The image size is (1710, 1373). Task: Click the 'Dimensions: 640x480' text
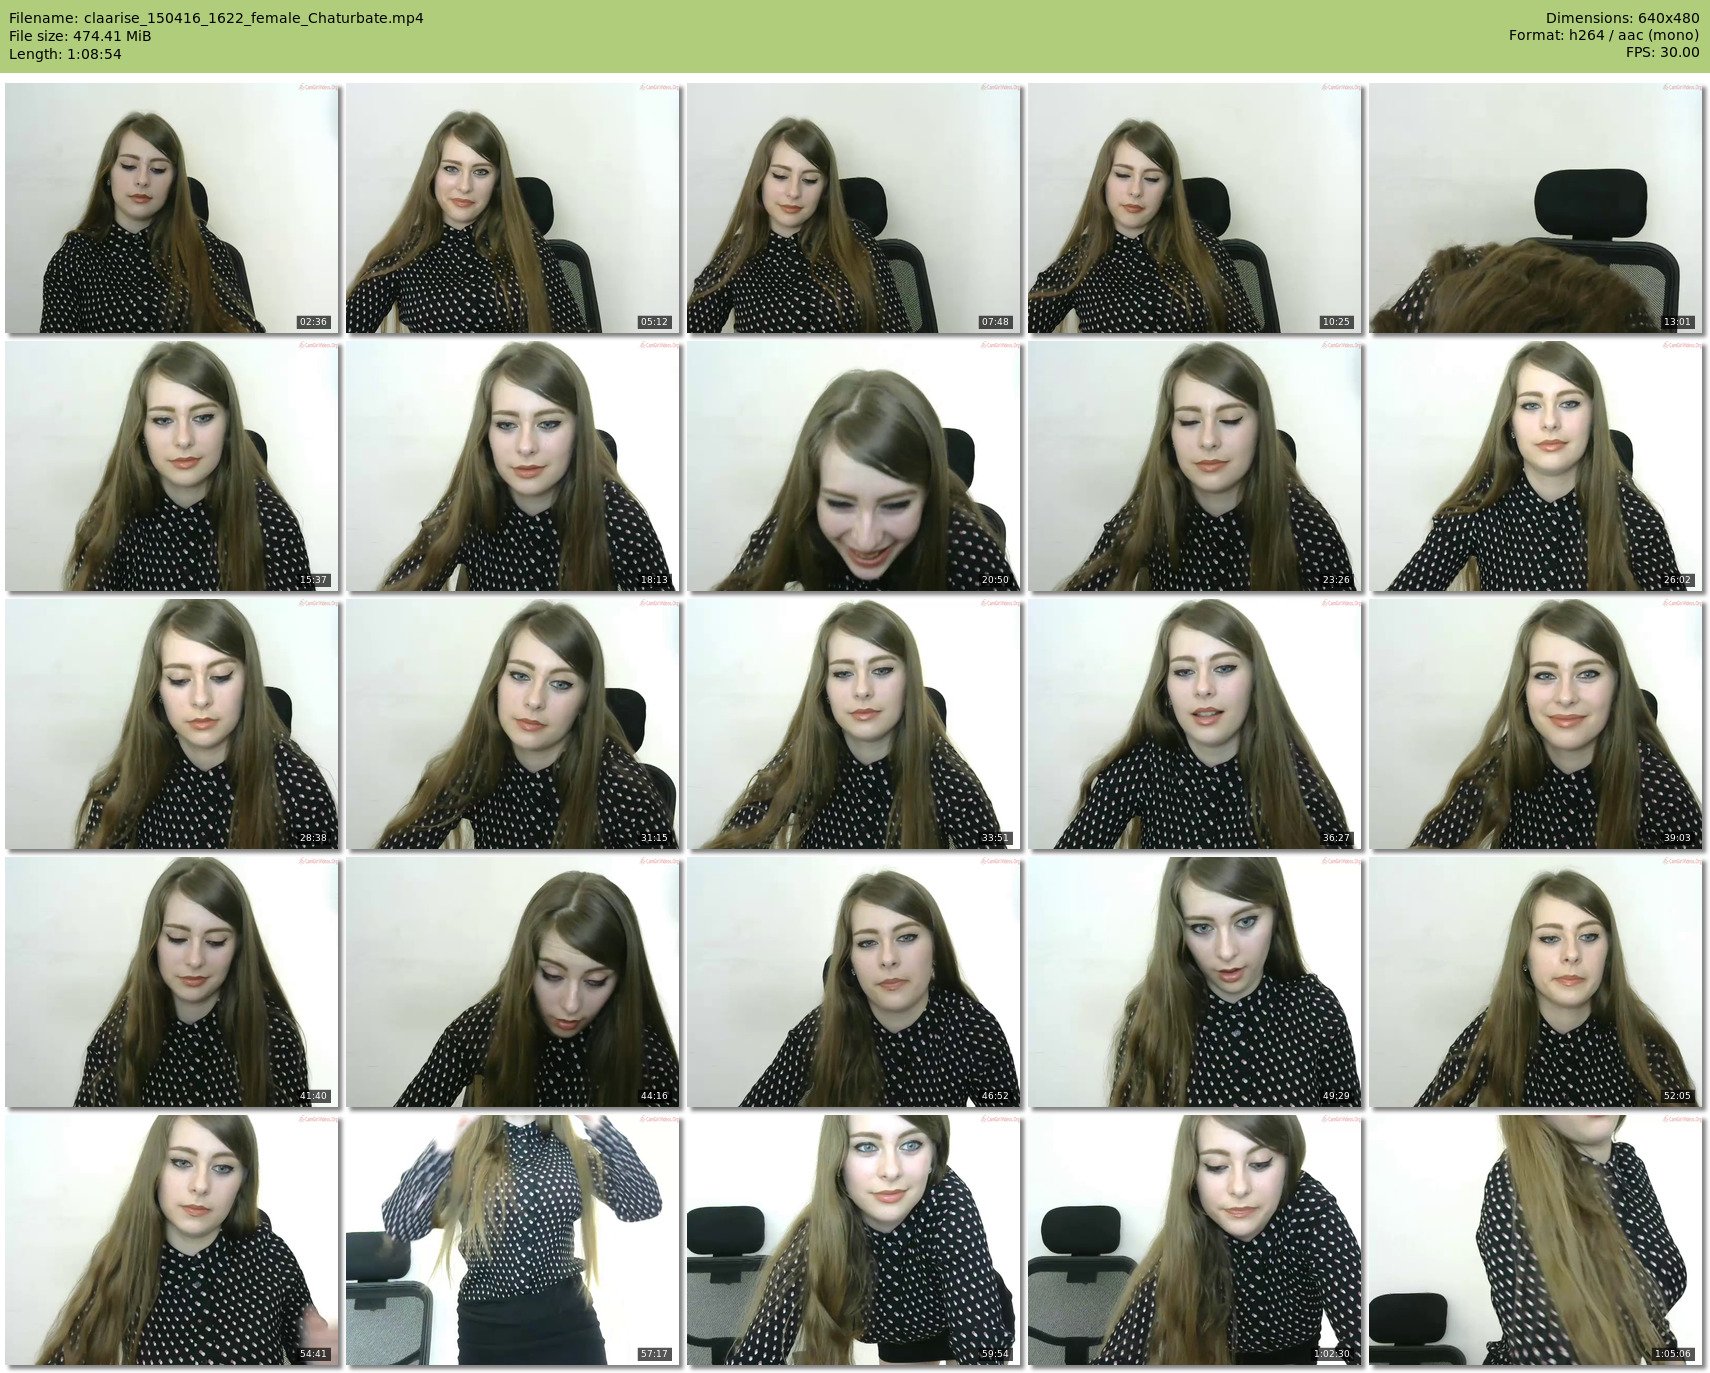click(1622, 18)
